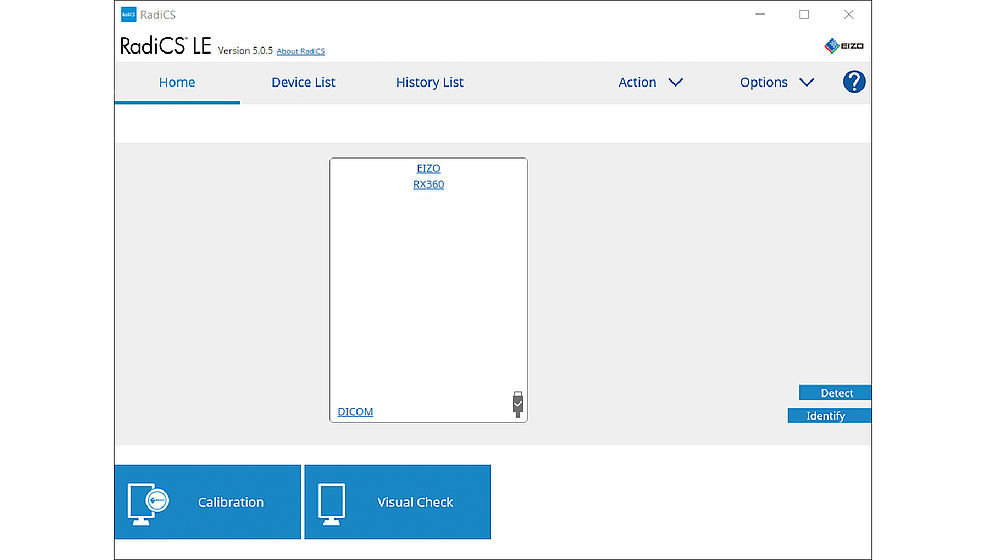Click the EIZO manufacturer link on monitor card
986x560 pixels.
pos(428,168)
